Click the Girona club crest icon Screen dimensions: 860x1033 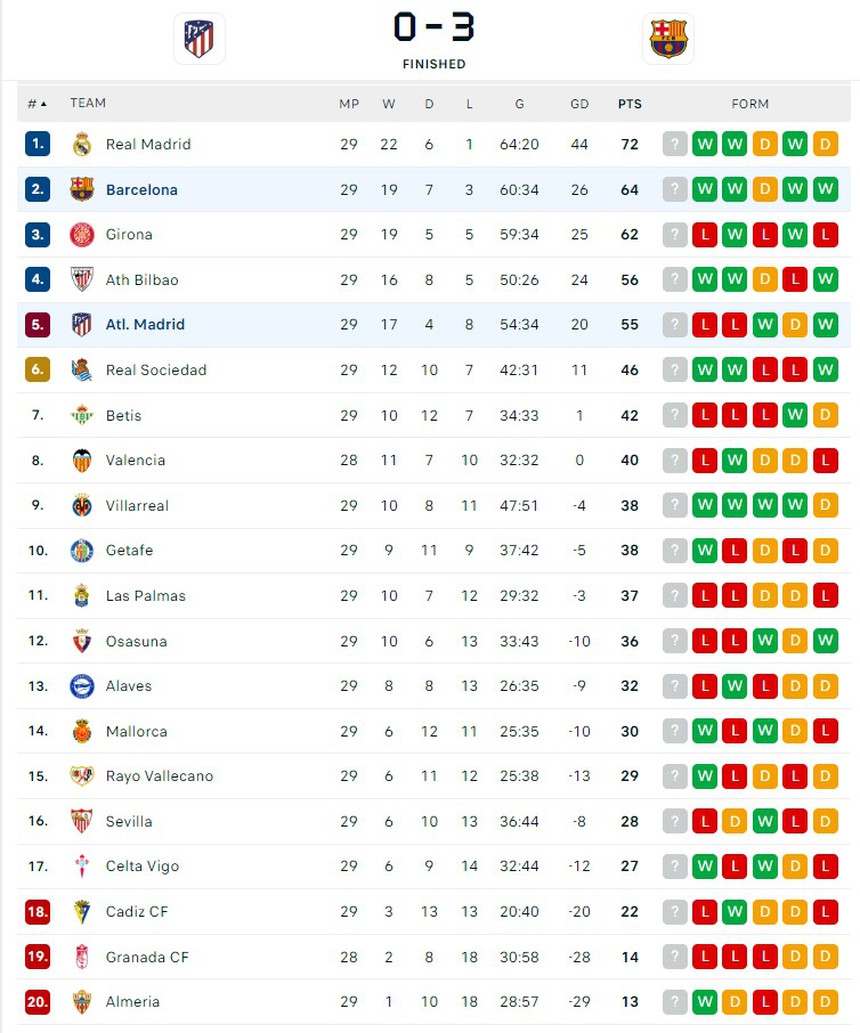point(82,235)
